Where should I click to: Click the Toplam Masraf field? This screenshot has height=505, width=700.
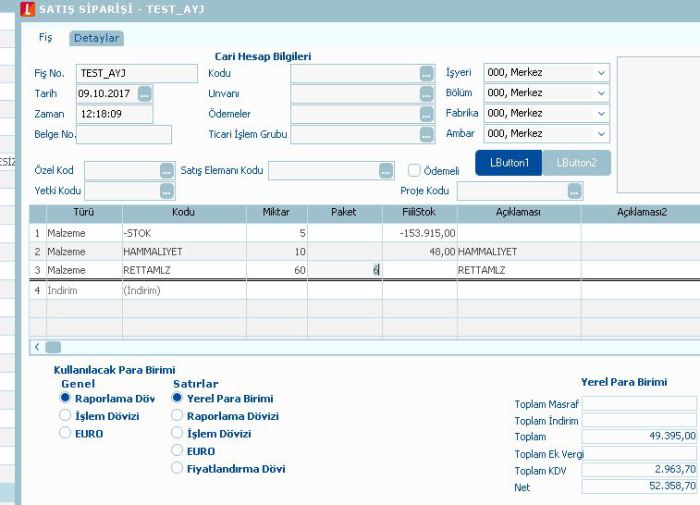639,404
